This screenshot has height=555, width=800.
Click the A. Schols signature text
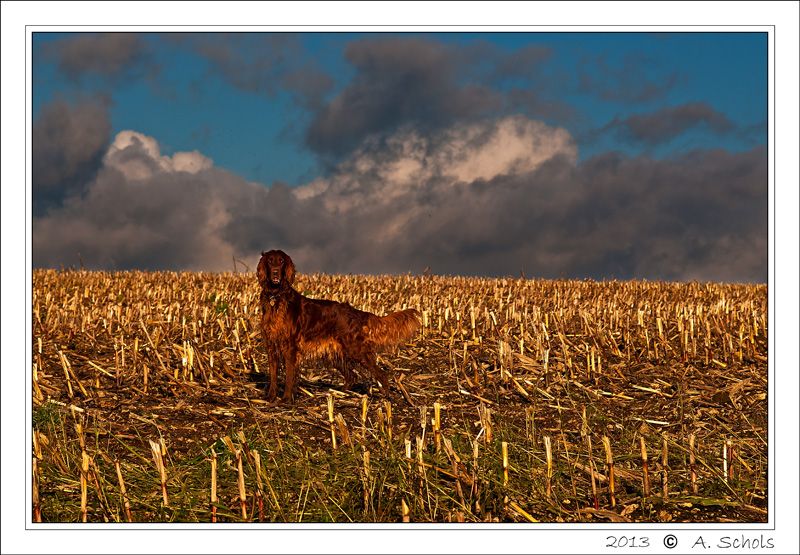pos(733,541)
